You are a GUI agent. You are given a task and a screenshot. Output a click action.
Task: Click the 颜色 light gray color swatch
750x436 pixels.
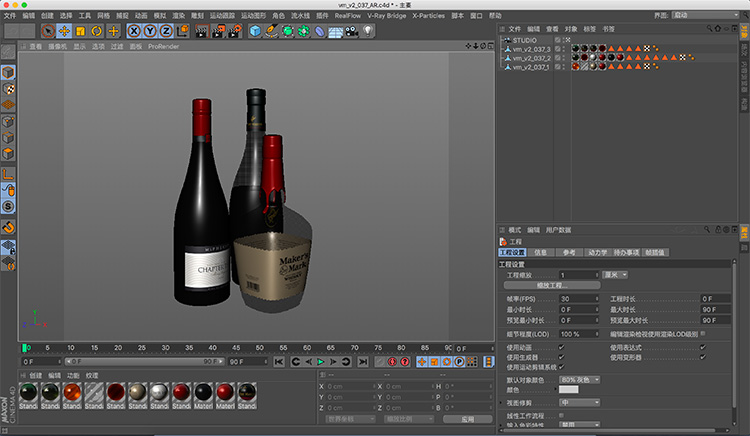pos(569,390)
